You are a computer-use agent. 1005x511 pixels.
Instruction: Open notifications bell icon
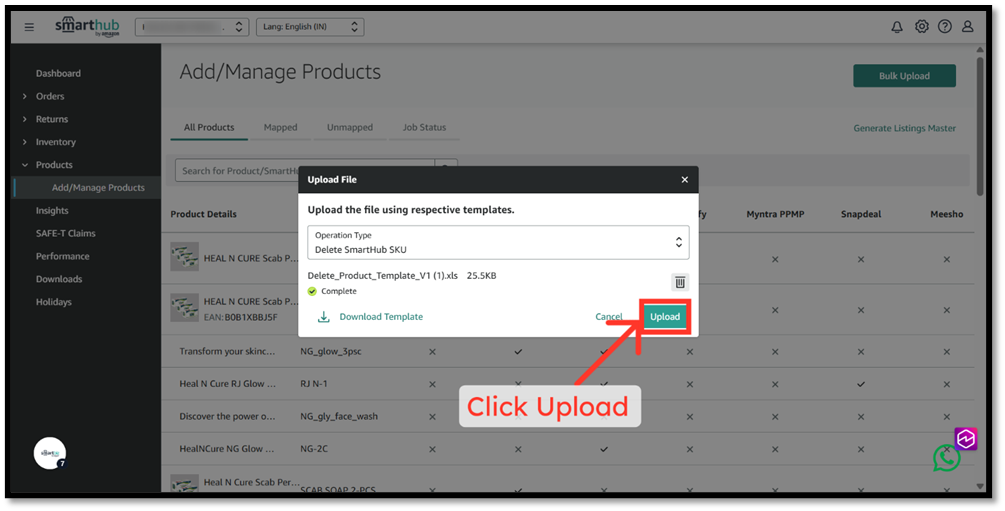[x=897, y=27]
